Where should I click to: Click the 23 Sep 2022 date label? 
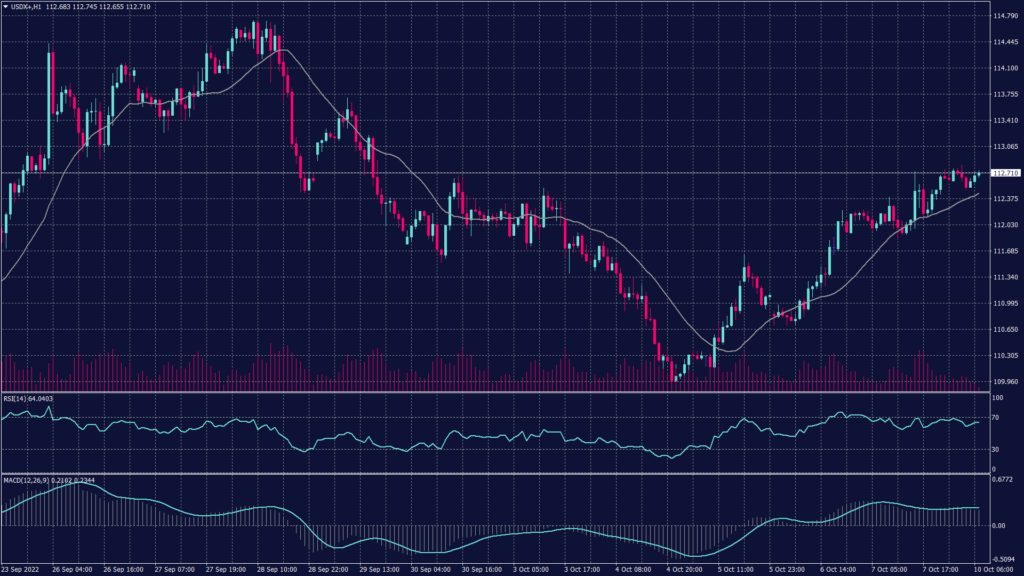[x=19, y=569]
